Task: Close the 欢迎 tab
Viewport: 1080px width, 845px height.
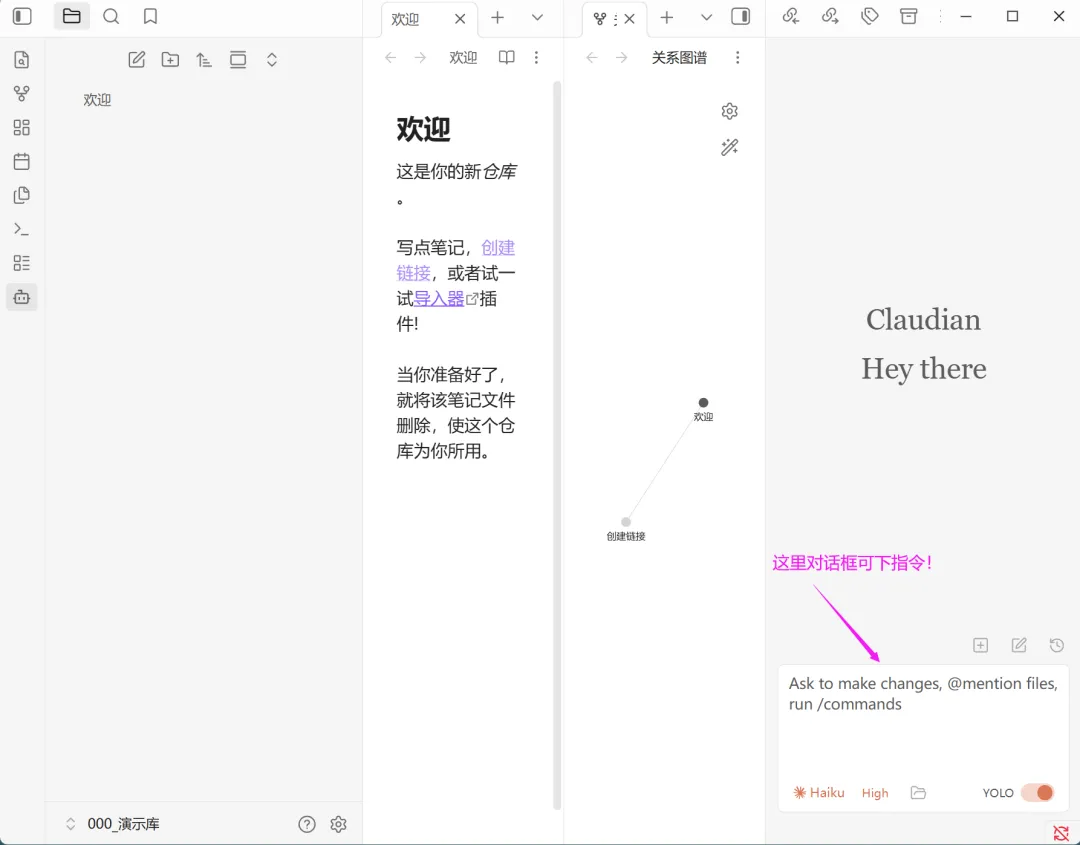Action: (460, 19)
